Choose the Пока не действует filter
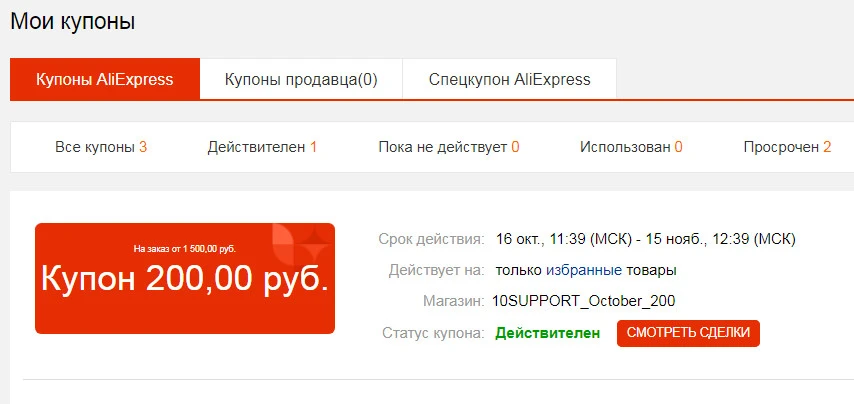Image resolution: width=854 pixels, height=404 pixels. point(449,147)
